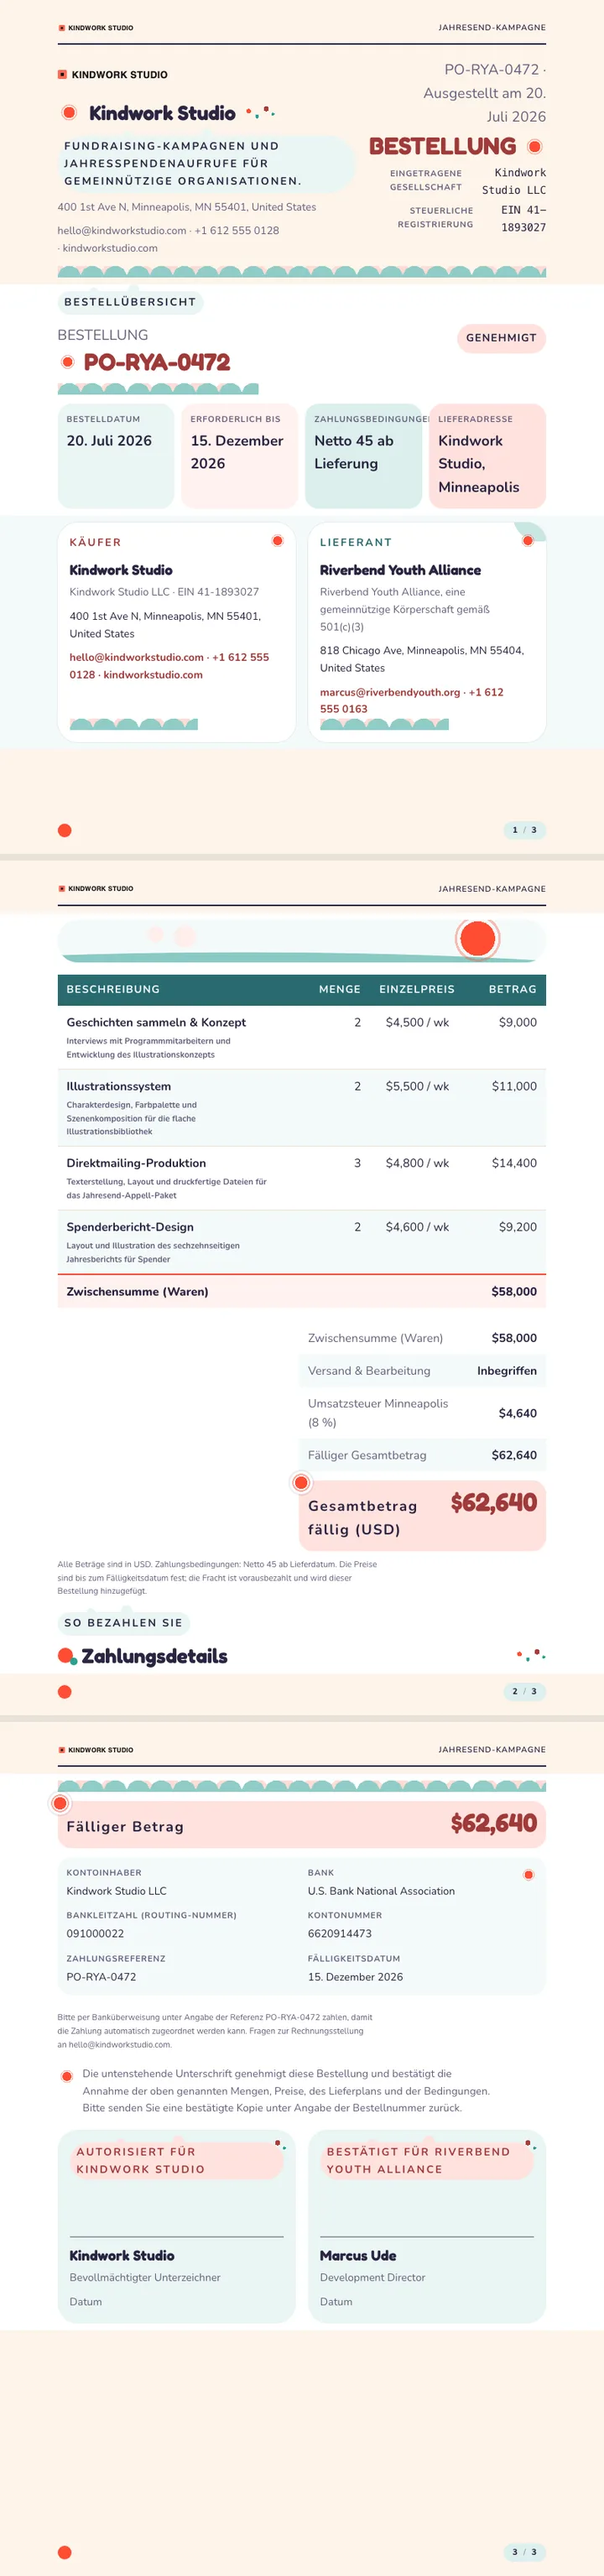This screenshot has height=2576, width=604.
Task: Open the hello@kindworkstudio.com link in Käufer card
Action: tap(136, 657)
